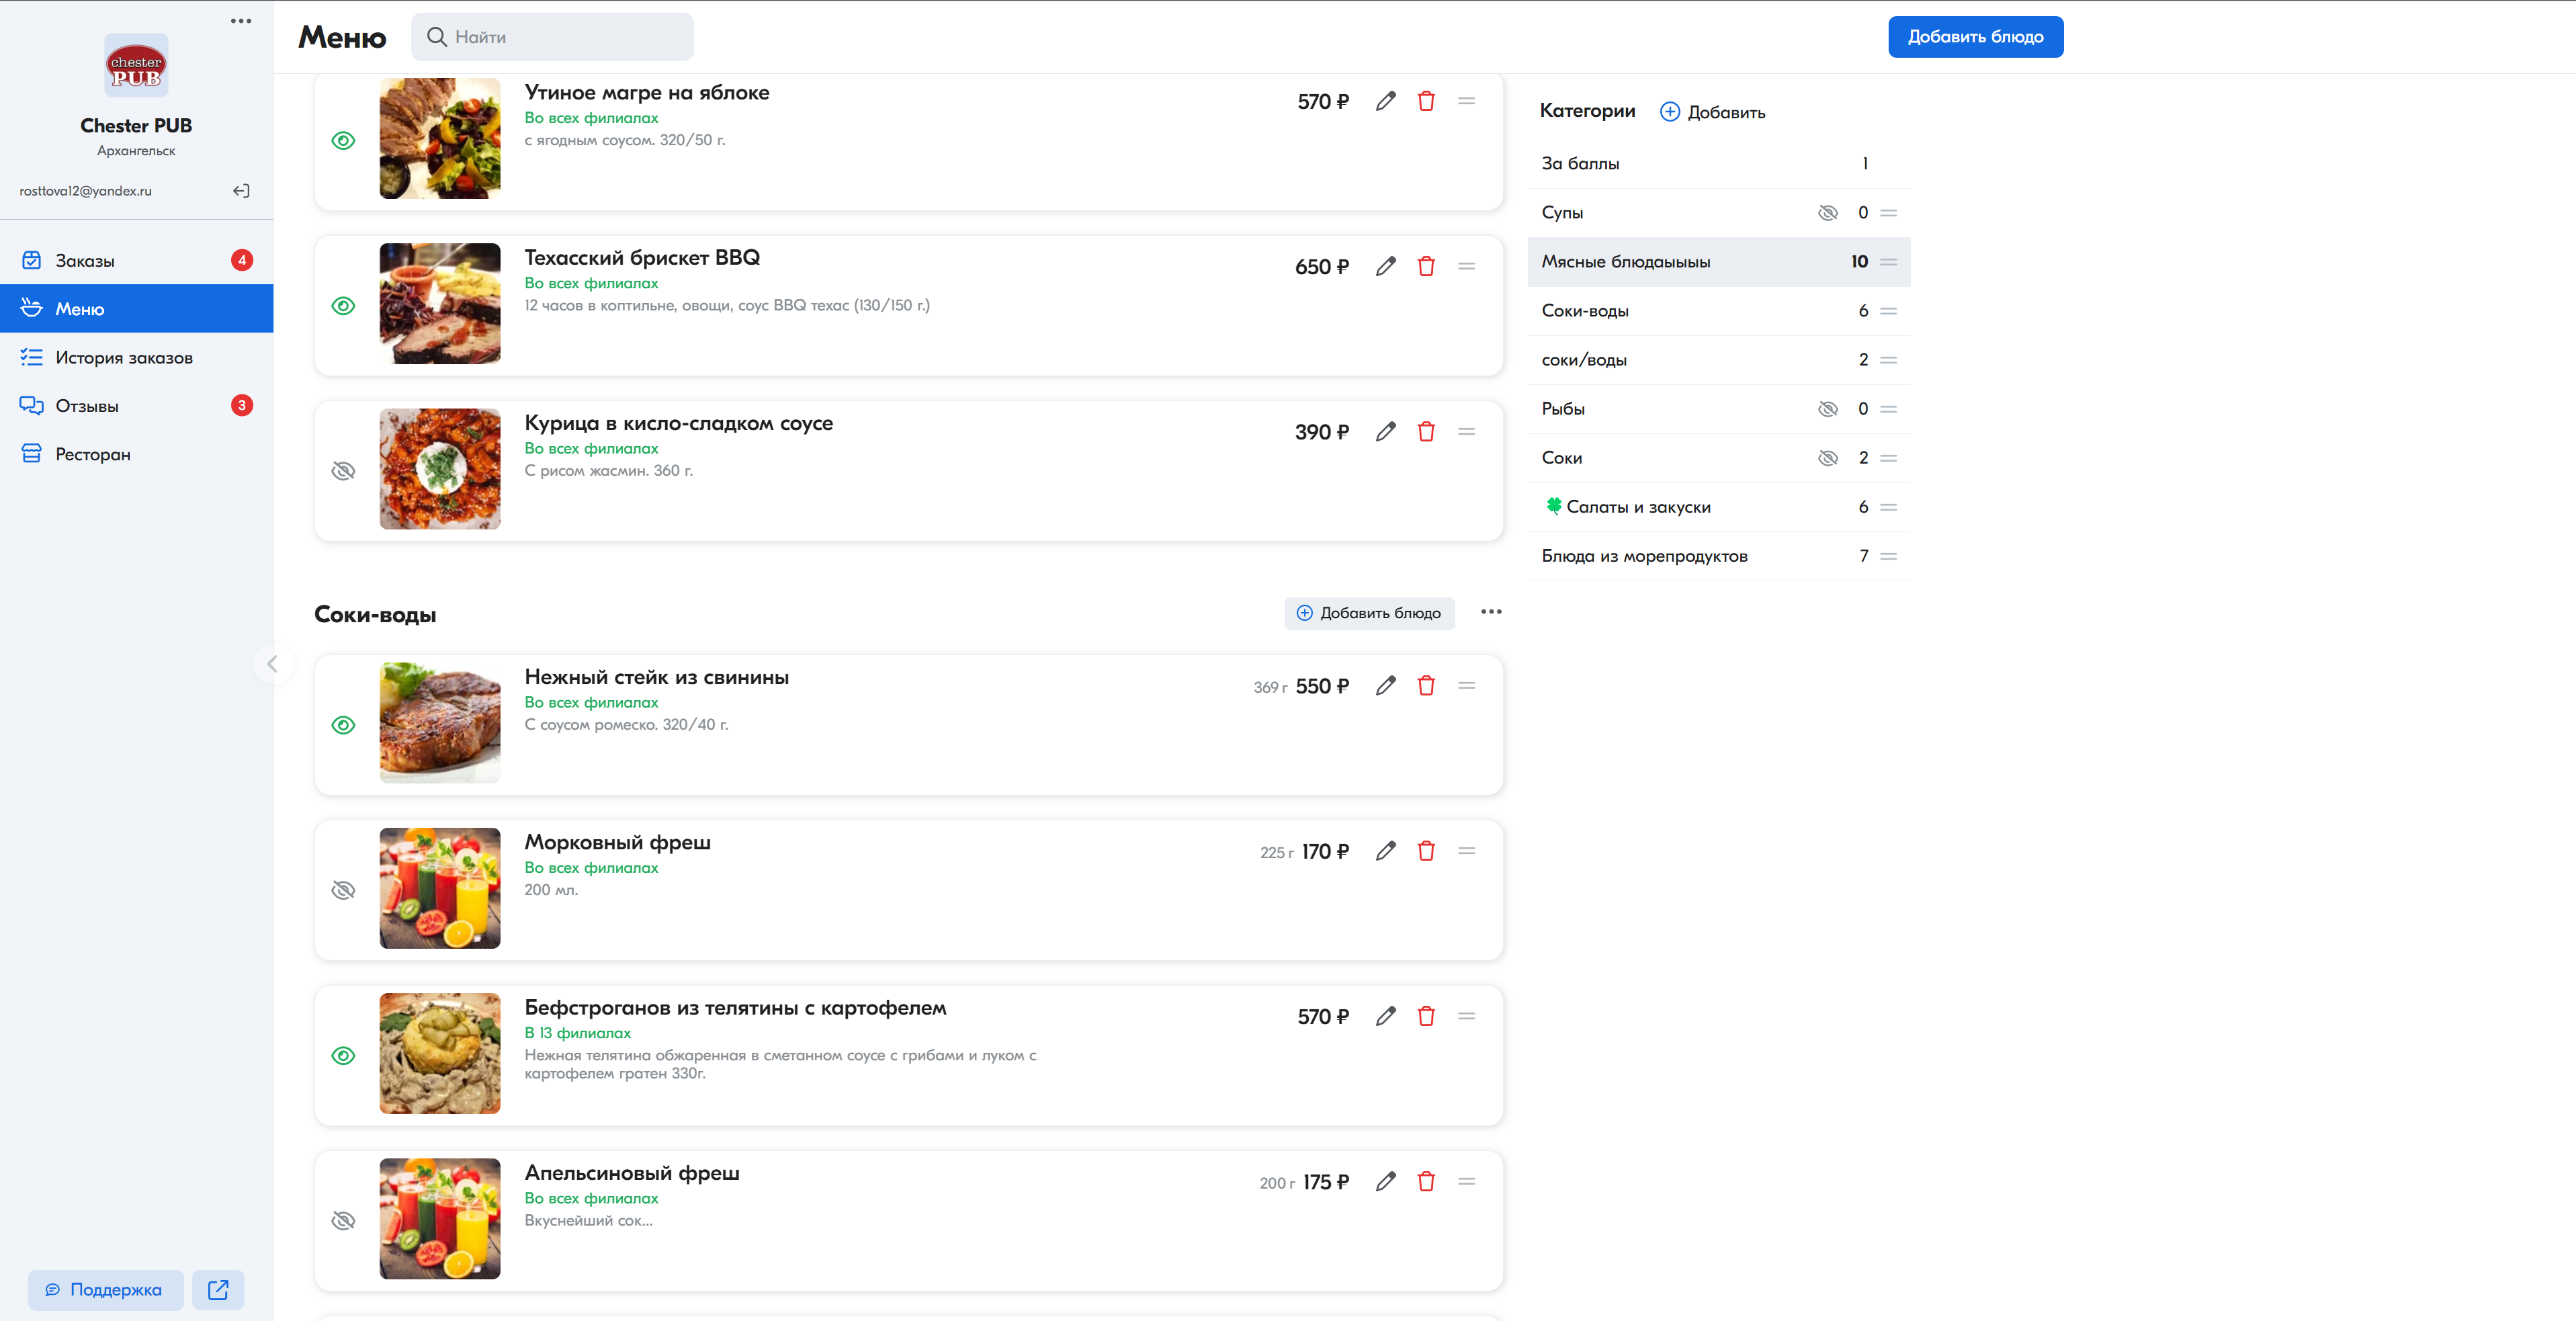The width and height of the screenshot is (2576, 1321).
Task: Click plus icon to add category
Action: click(x=1669, y=112)
